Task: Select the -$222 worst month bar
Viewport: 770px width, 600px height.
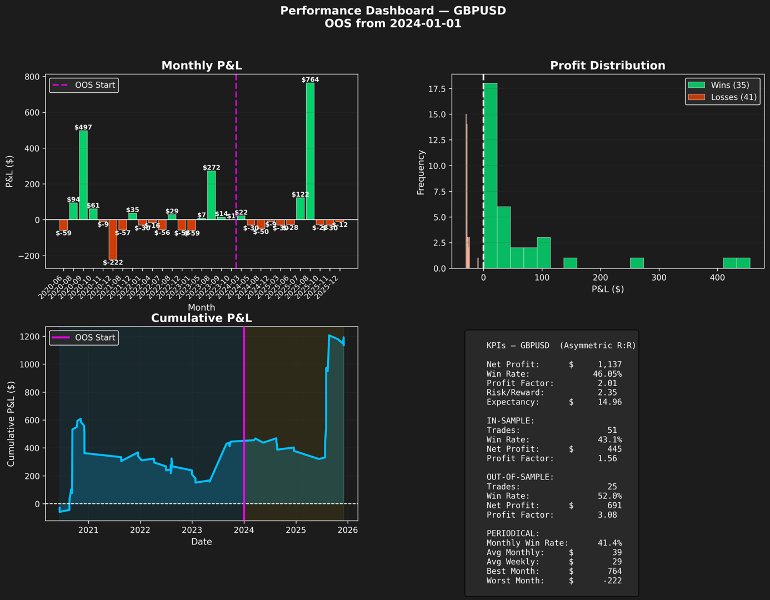Action: (113, 239)
